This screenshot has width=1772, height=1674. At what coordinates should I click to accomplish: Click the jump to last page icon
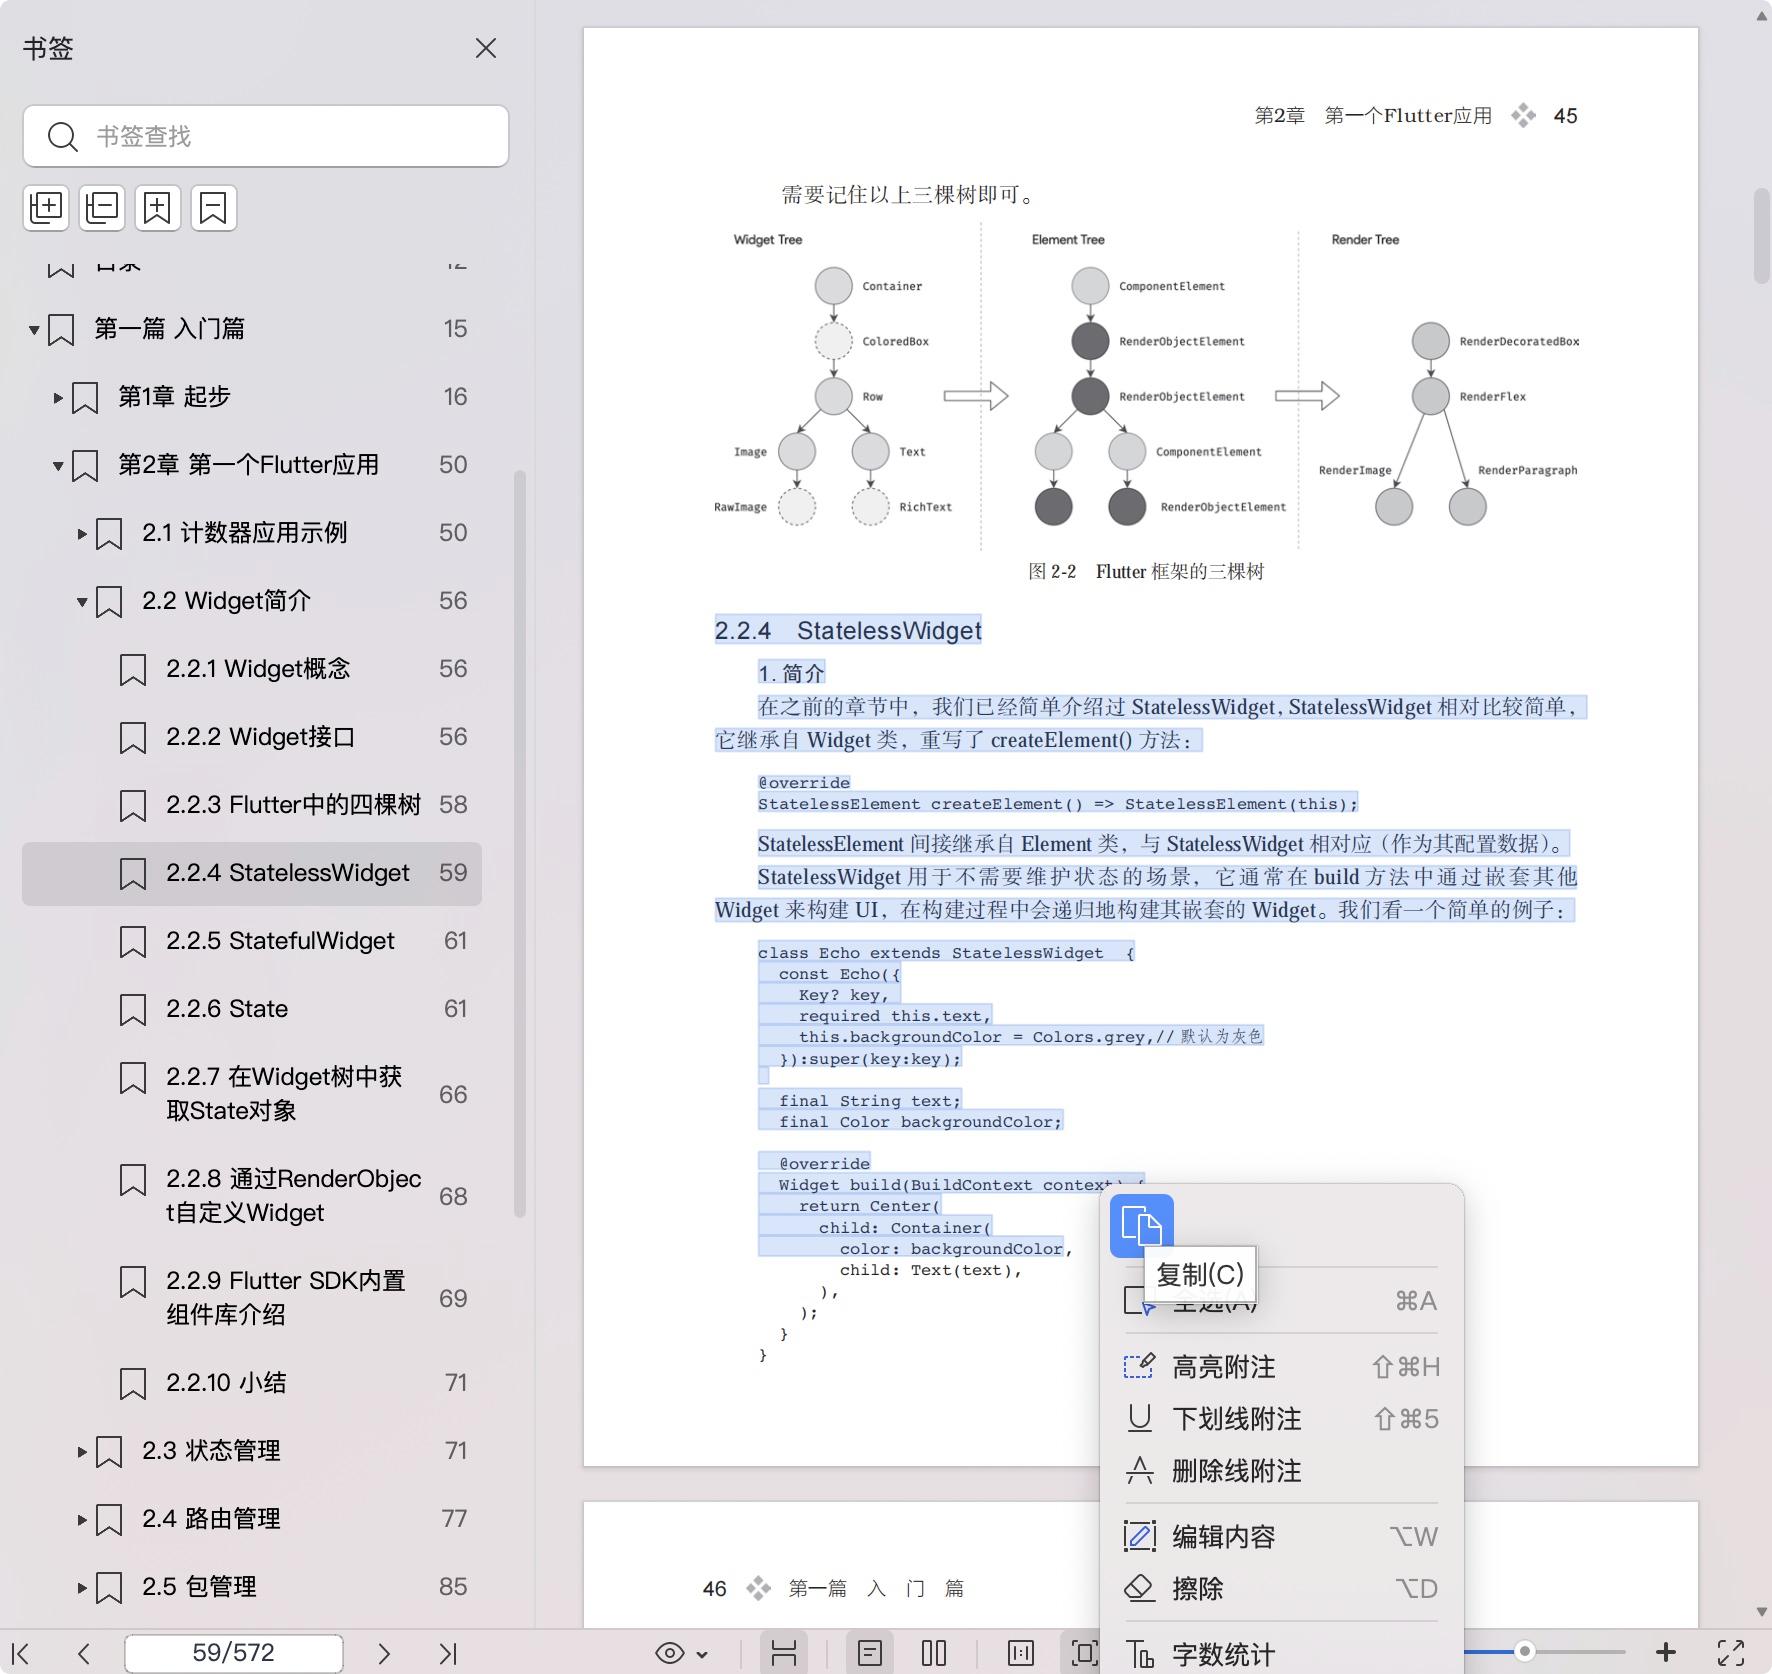[x=448, y=1652]
